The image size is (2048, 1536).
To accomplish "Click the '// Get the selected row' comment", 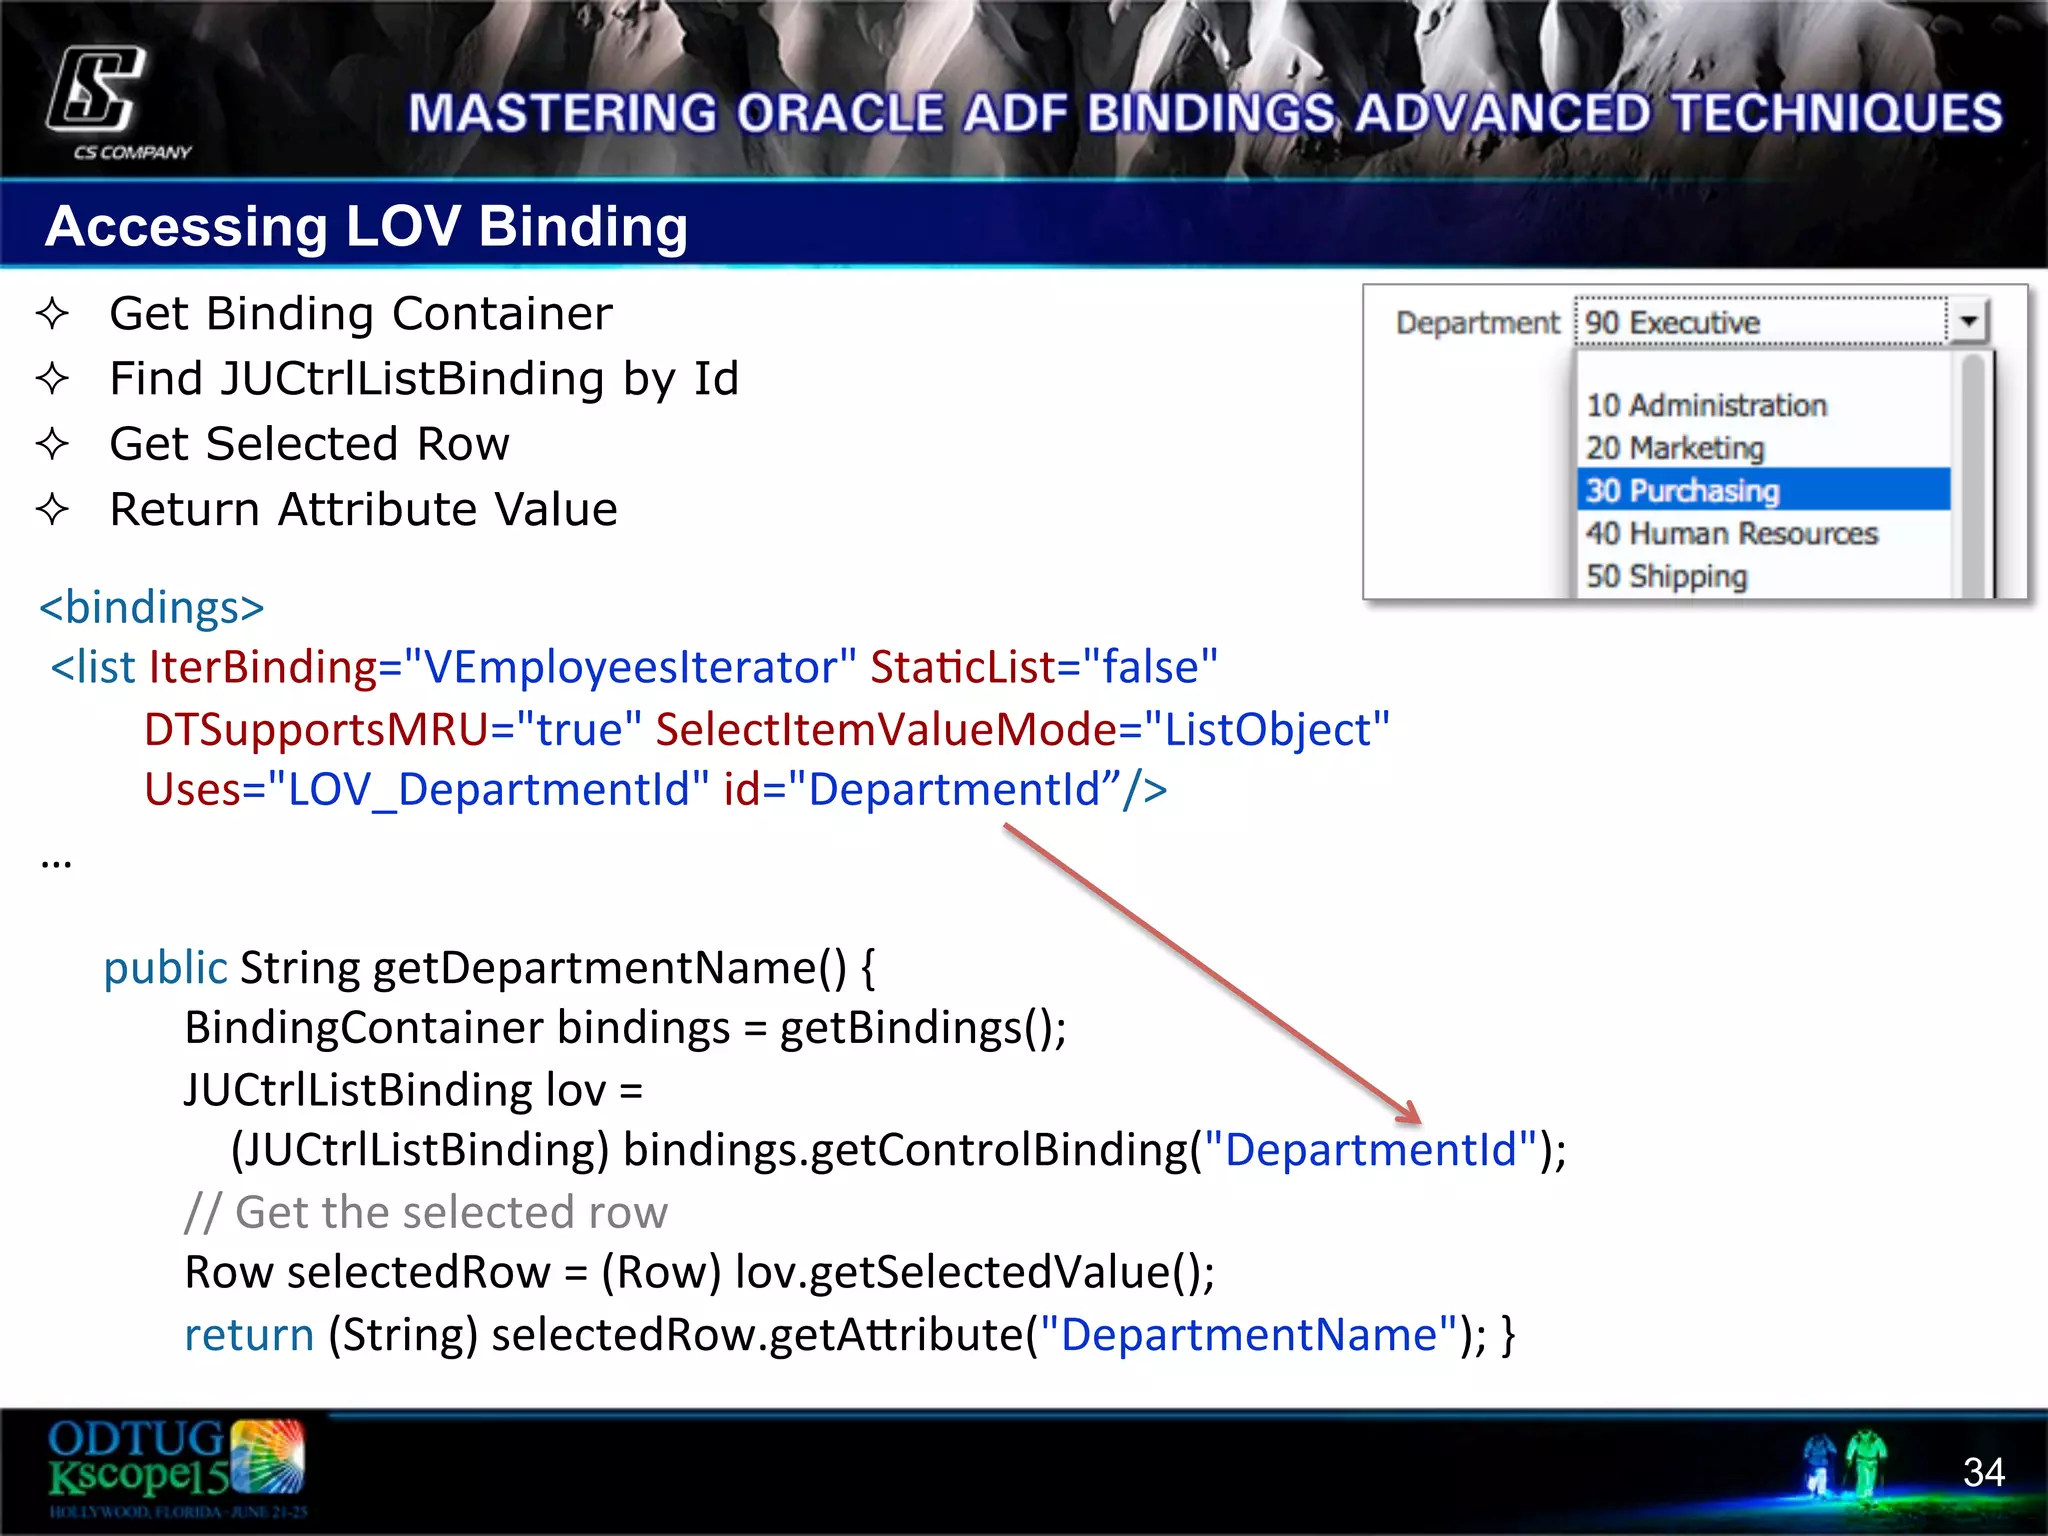I will [426, 1212].
